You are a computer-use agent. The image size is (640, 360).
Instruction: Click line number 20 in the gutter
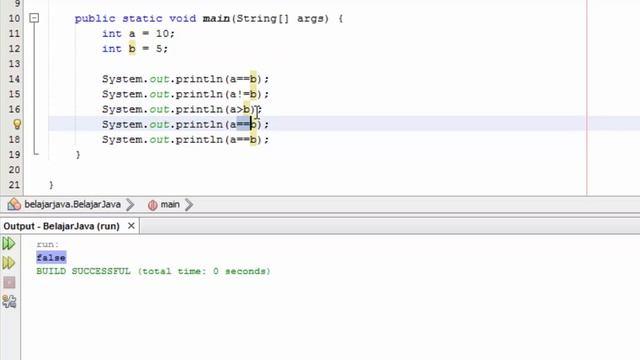(x=14, y=169)
